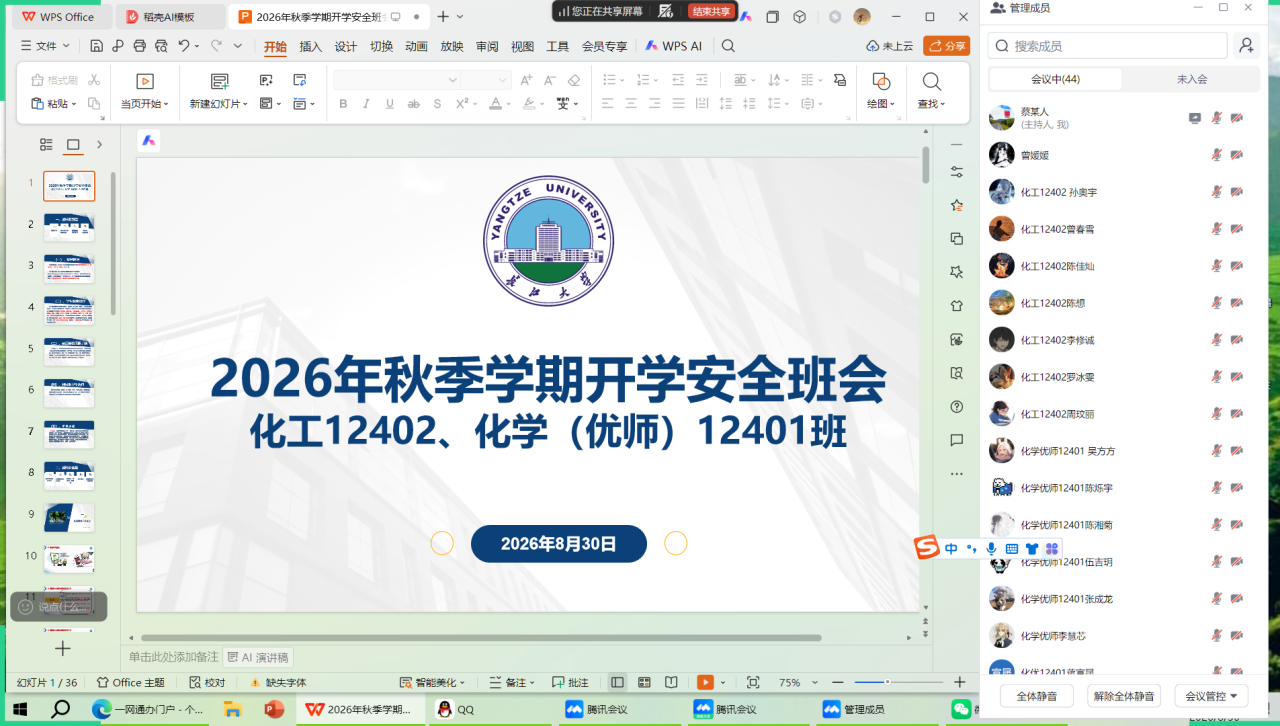Click the 全体静音 button
Viewport: 1280px width, 726px height.
(x=1036, y=696)
